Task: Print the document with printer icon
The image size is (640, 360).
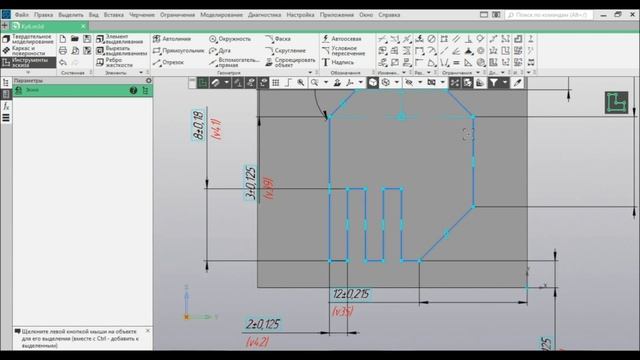Action: click(x=62, y=51)
